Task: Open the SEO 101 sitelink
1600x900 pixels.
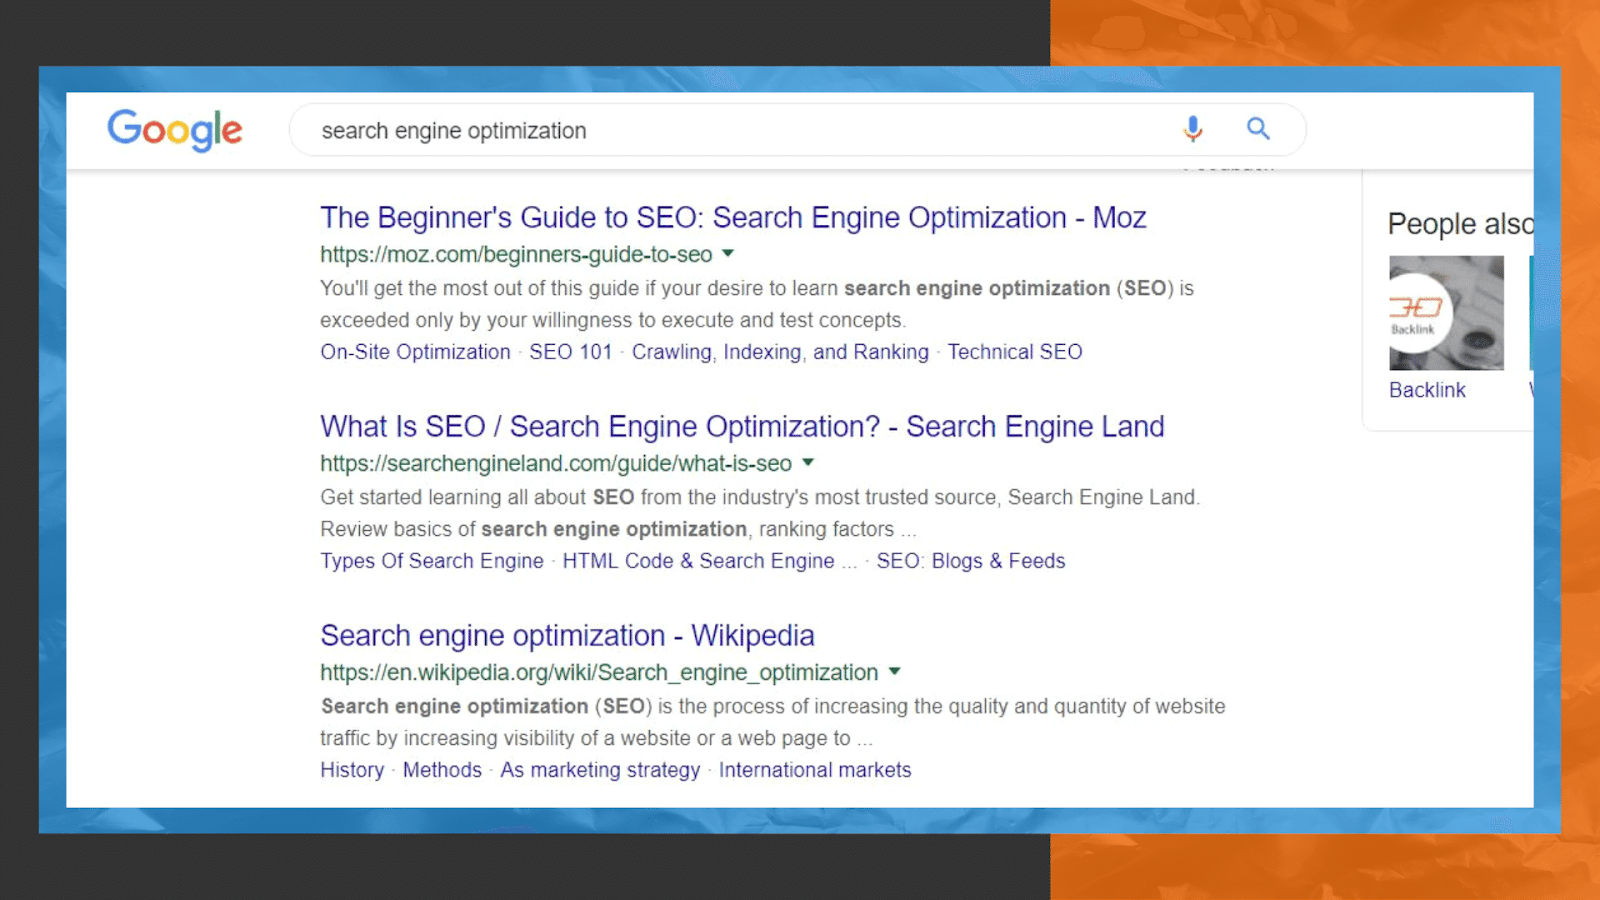Action: (x=570, y=352)
